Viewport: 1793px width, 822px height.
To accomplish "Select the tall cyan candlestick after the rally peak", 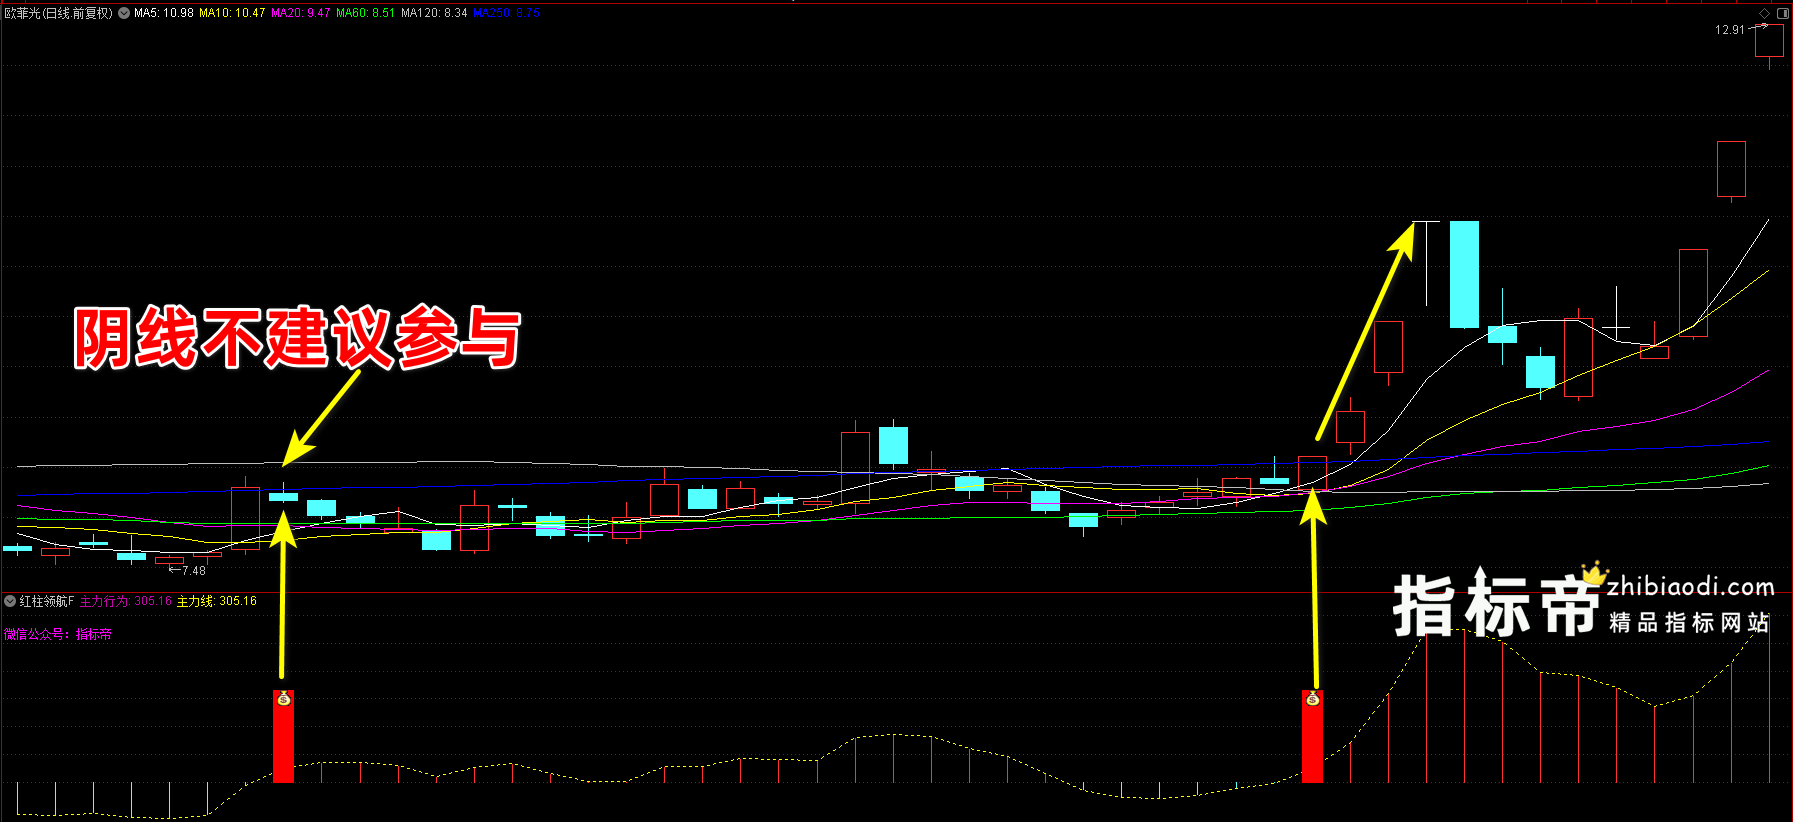I will coord(1465,274).
